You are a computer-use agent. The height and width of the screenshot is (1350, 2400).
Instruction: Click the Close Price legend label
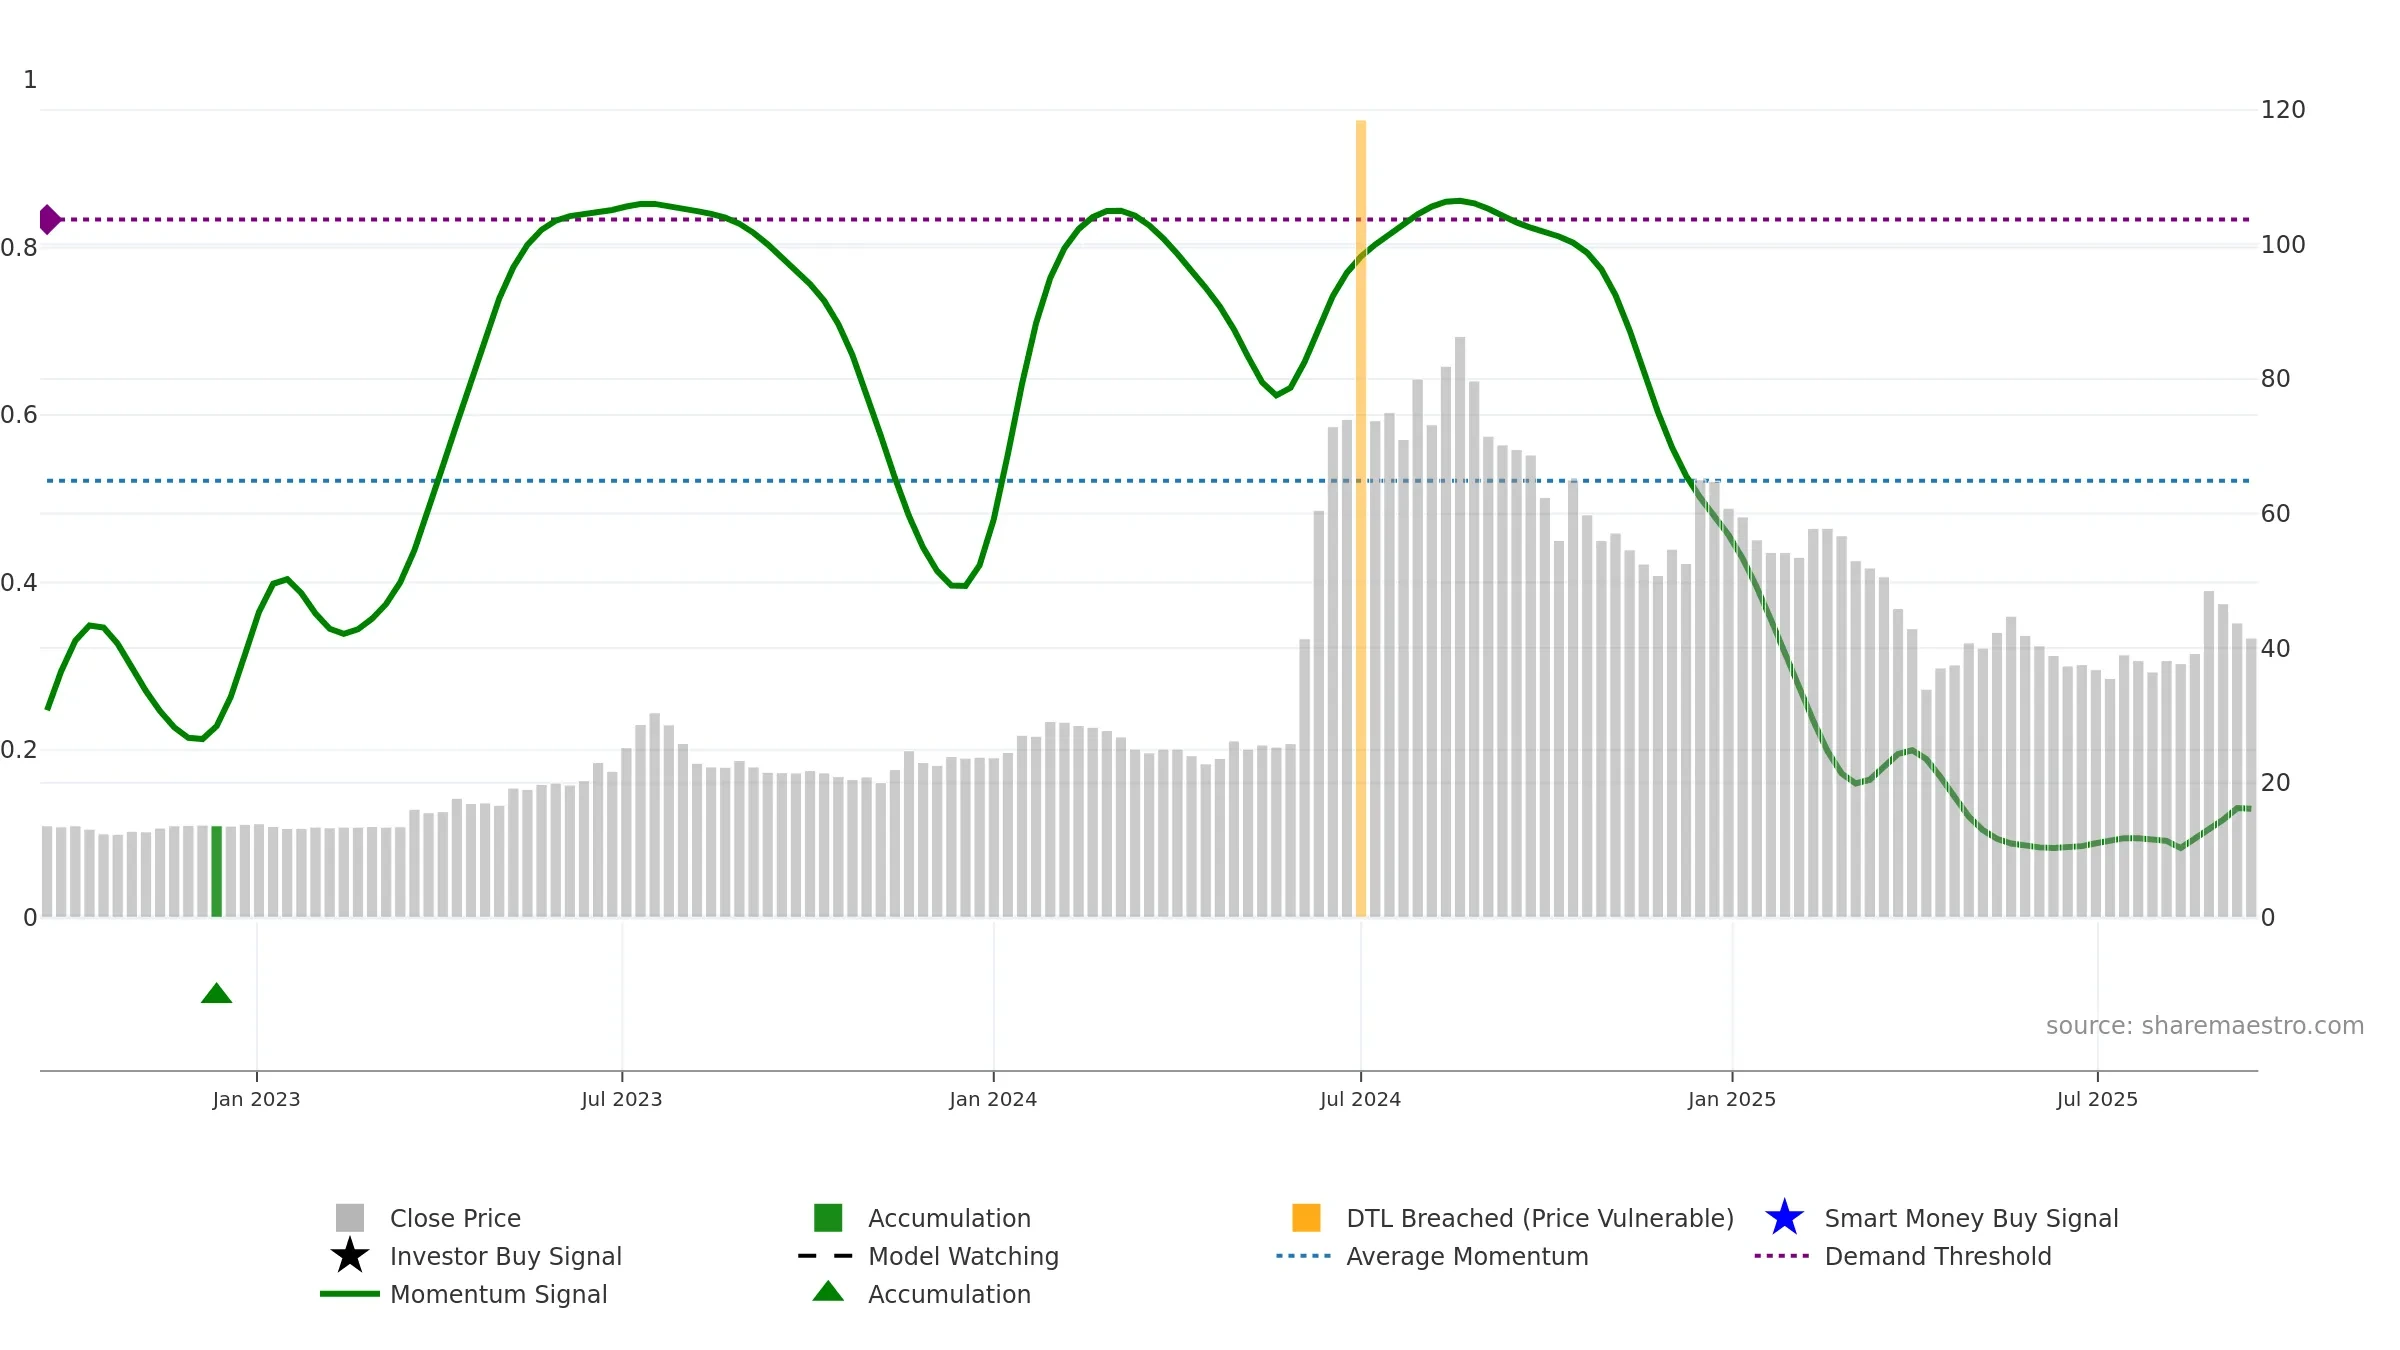[455, 1218]
